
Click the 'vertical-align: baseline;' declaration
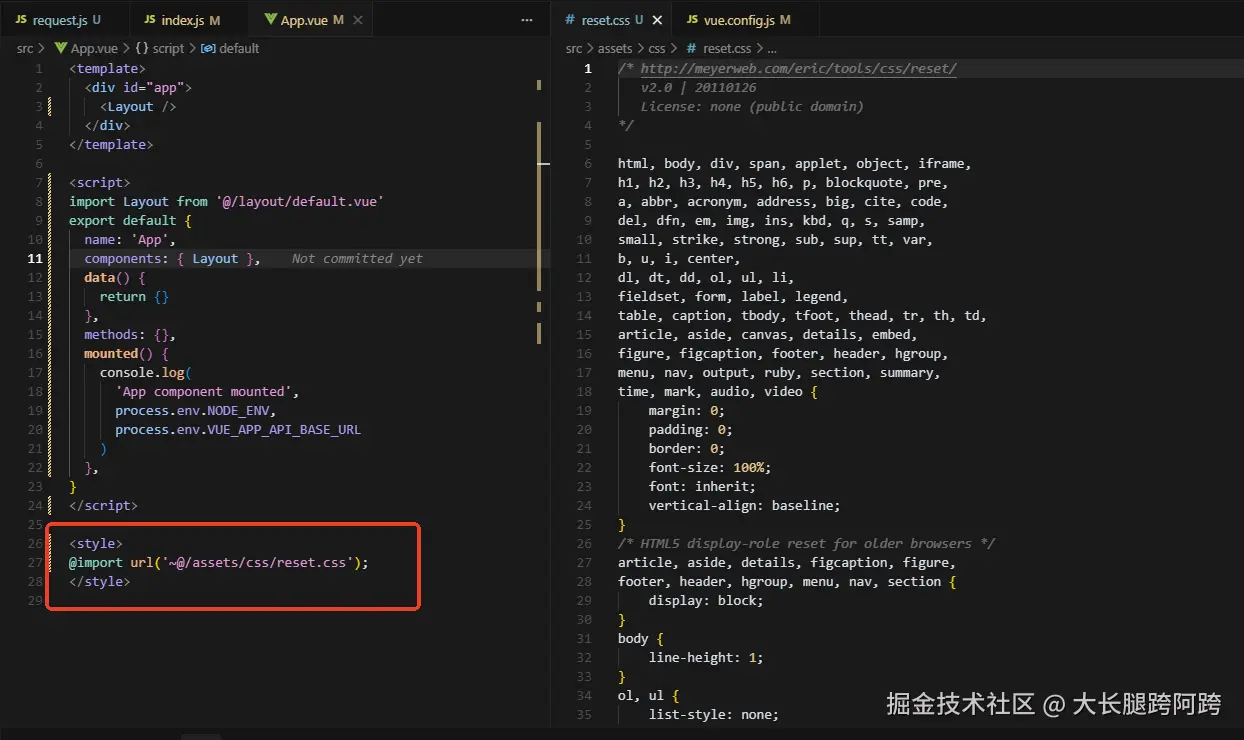[x=745, y=505]
